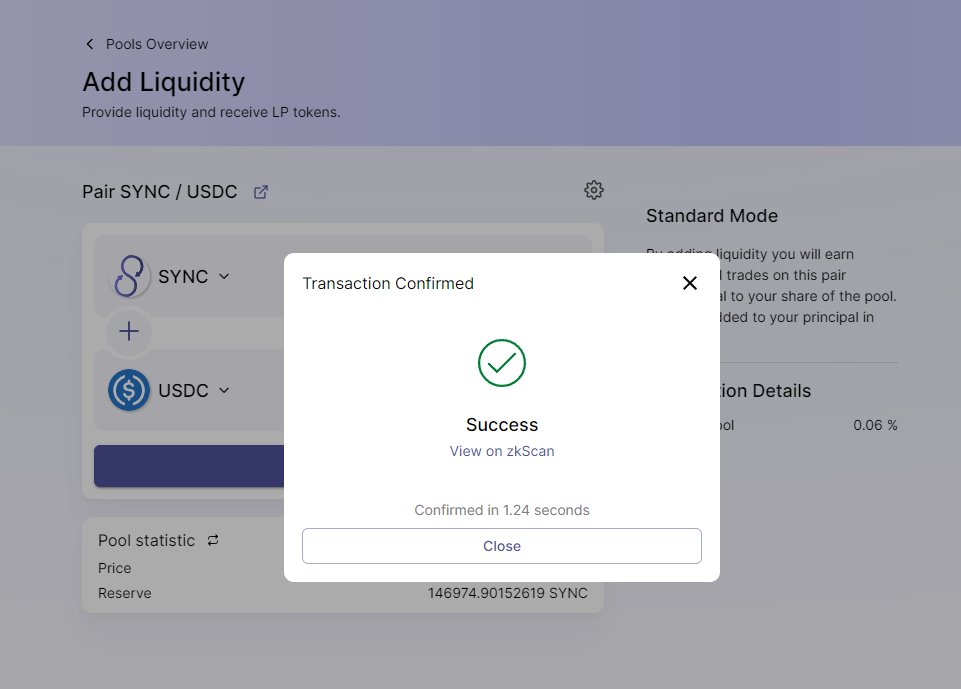961x689 pixels.
Task: Close the Transaction Confirmed dialog with X
Action: click(689, 283)
